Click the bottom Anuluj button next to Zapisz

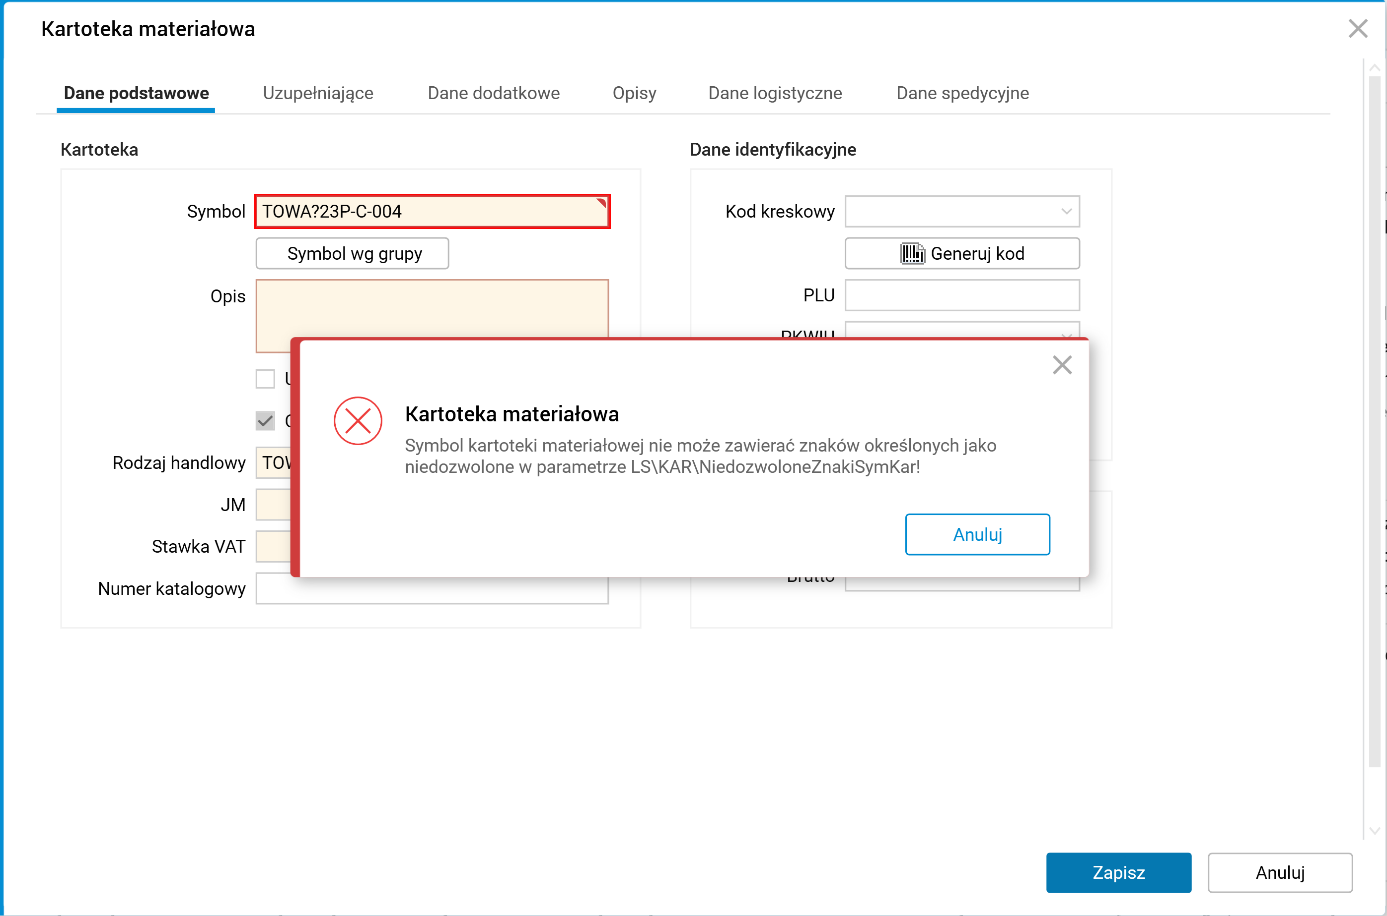point(1279,873)
